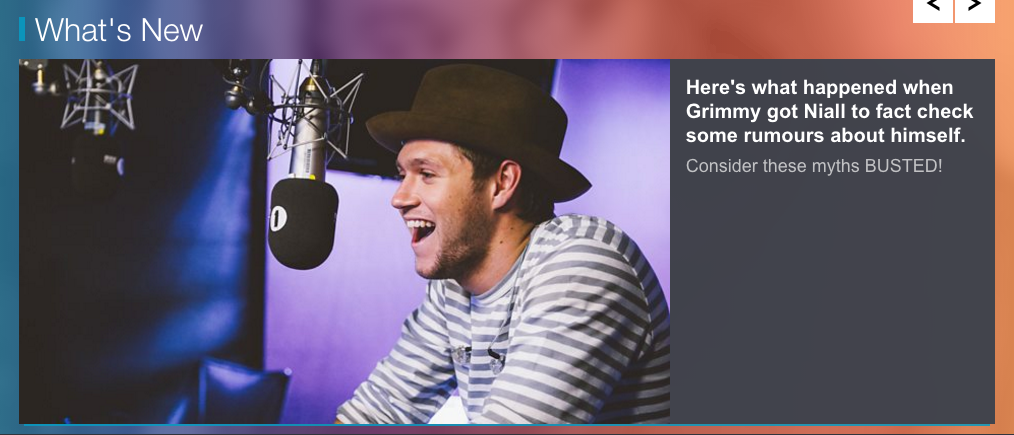Click the brown hat in the photo
Viewport: 1014px width, 435px height.
coord(479,129)
